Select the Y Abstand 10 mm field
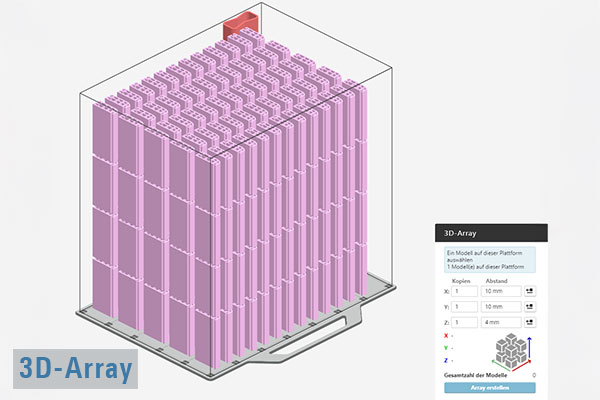This screenshot has width=600, height=400. click(500, 307)
